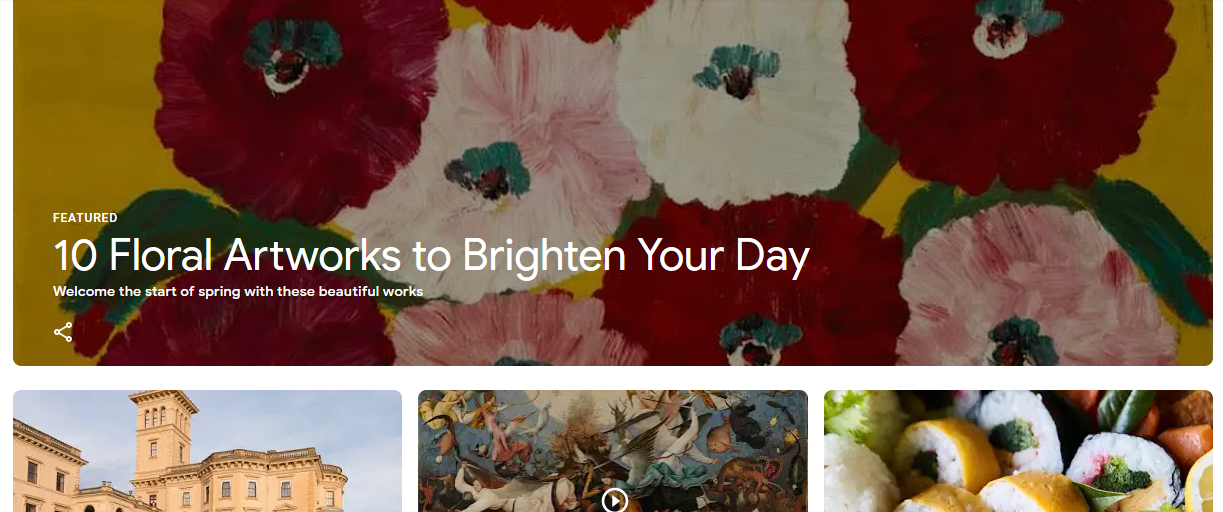
Task: Click the FEATURED label above the headline
Action: (x=85, y=218)
